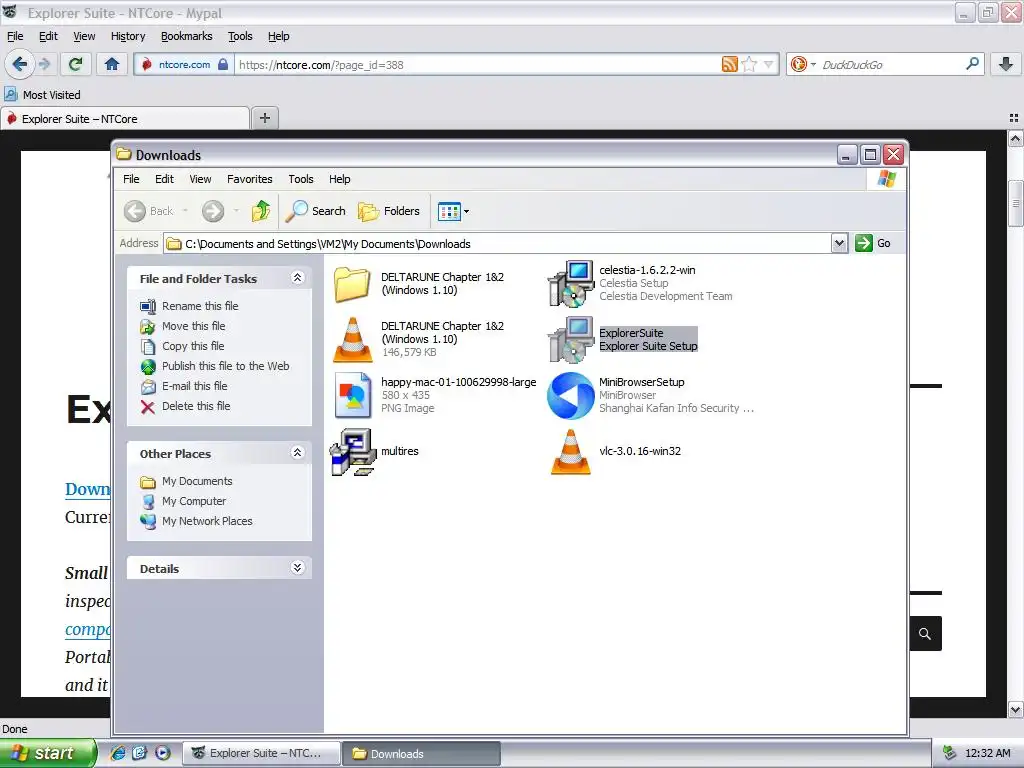
Task: Select the DELTARUNE Chapter 1&2 folder
Action: (419, 284)
